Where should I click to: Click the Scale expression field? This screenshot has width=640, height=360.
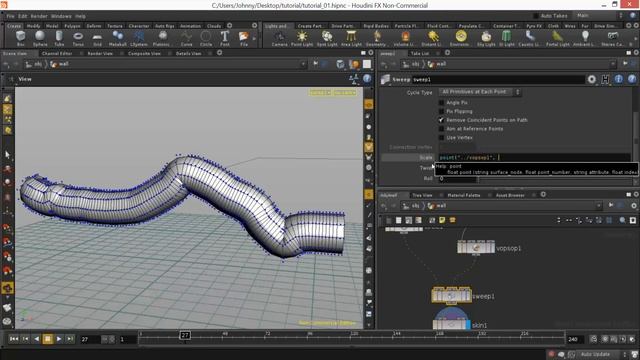534,157
